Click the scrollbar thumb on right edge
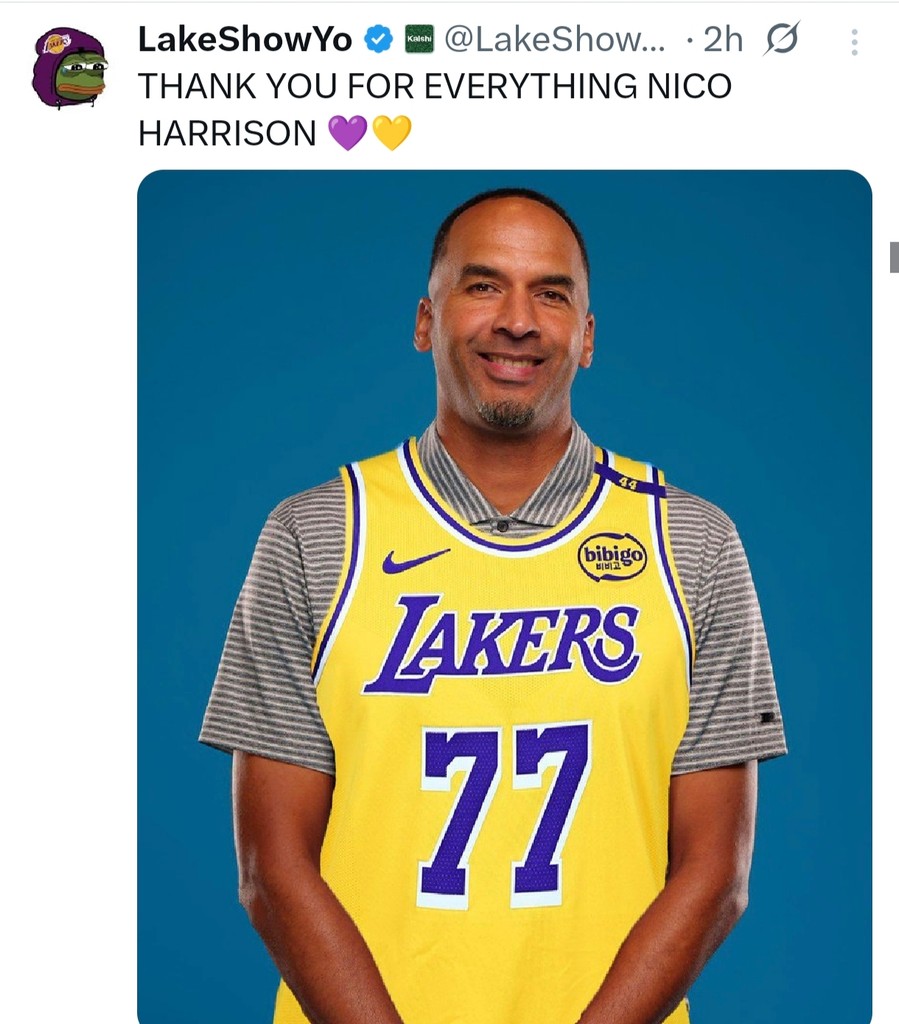Screen dimensions: 899x1024 point(893,257)
